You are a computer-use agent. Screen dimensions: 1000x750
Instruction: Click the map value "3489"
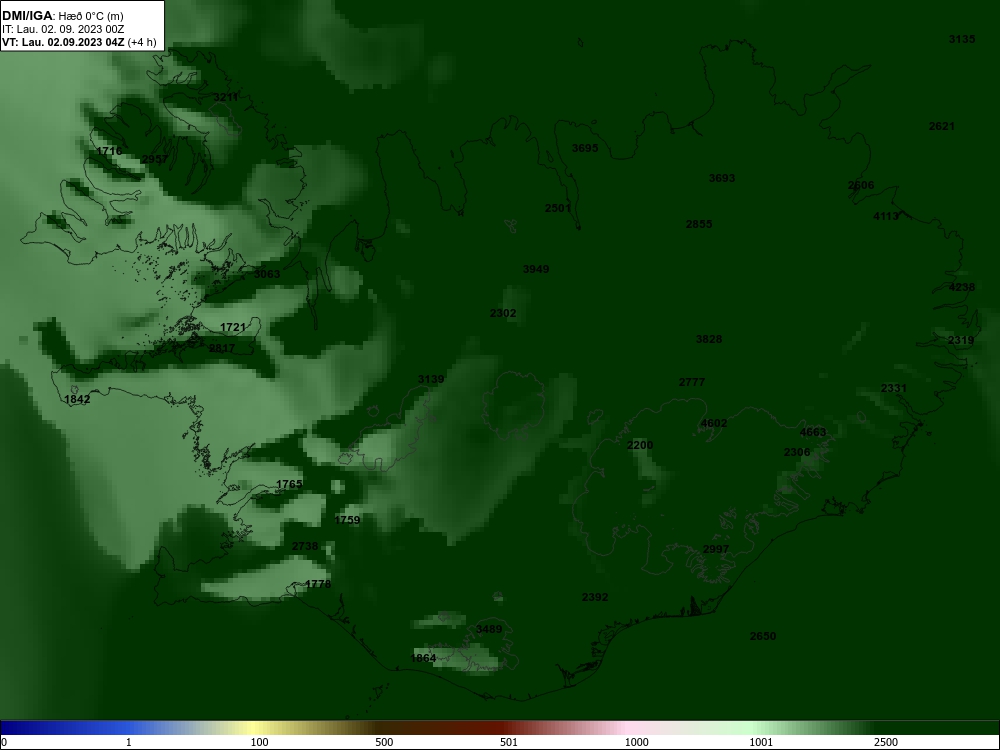pos(489,629)
